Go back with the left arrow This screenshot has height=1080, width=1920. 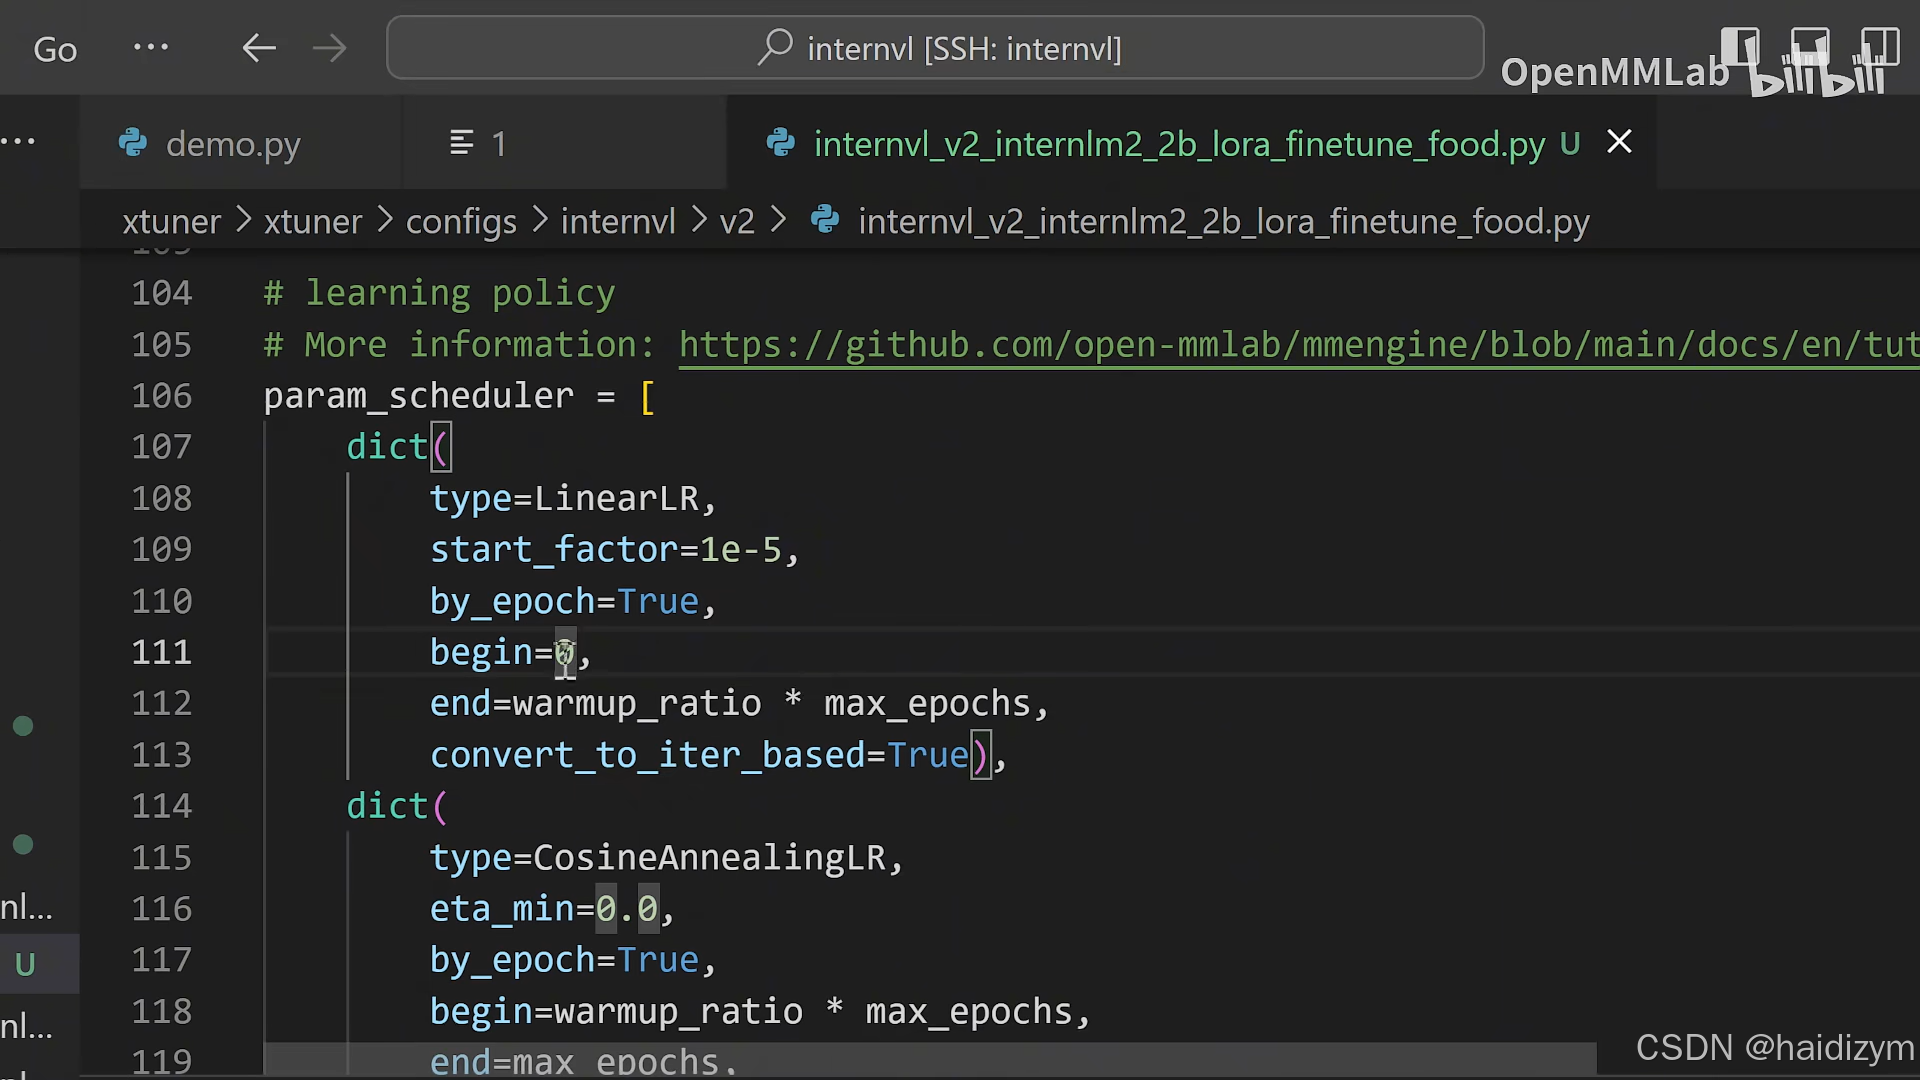click(259, 48)
